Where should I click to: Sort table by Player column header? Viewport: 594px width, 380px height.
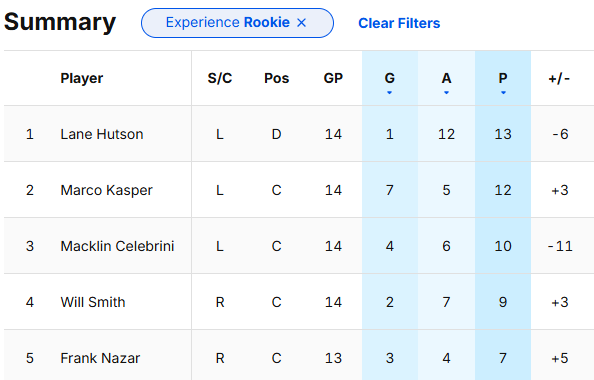[x=82, y=78]
